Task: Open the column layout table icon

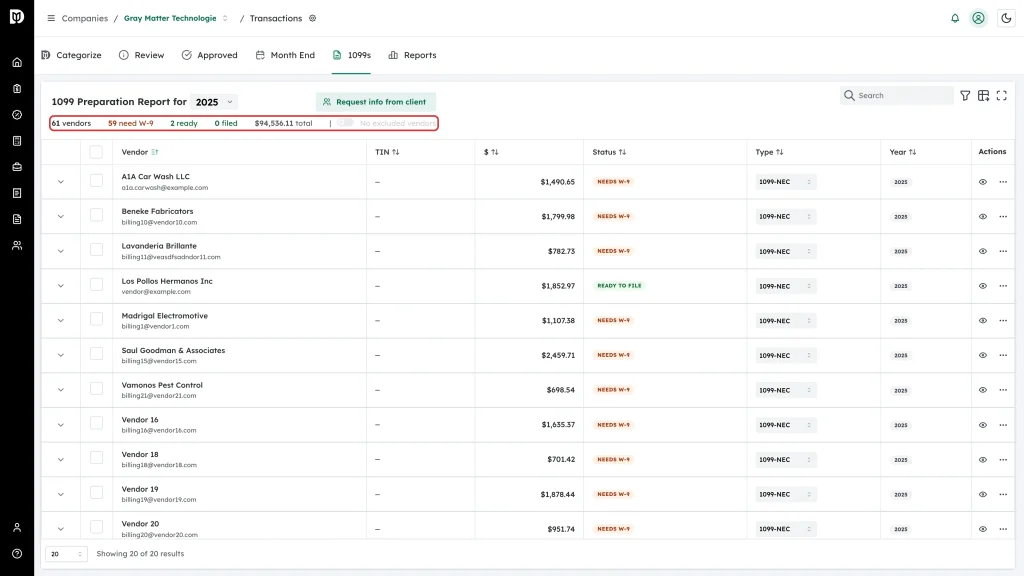Action: [984, 95]
